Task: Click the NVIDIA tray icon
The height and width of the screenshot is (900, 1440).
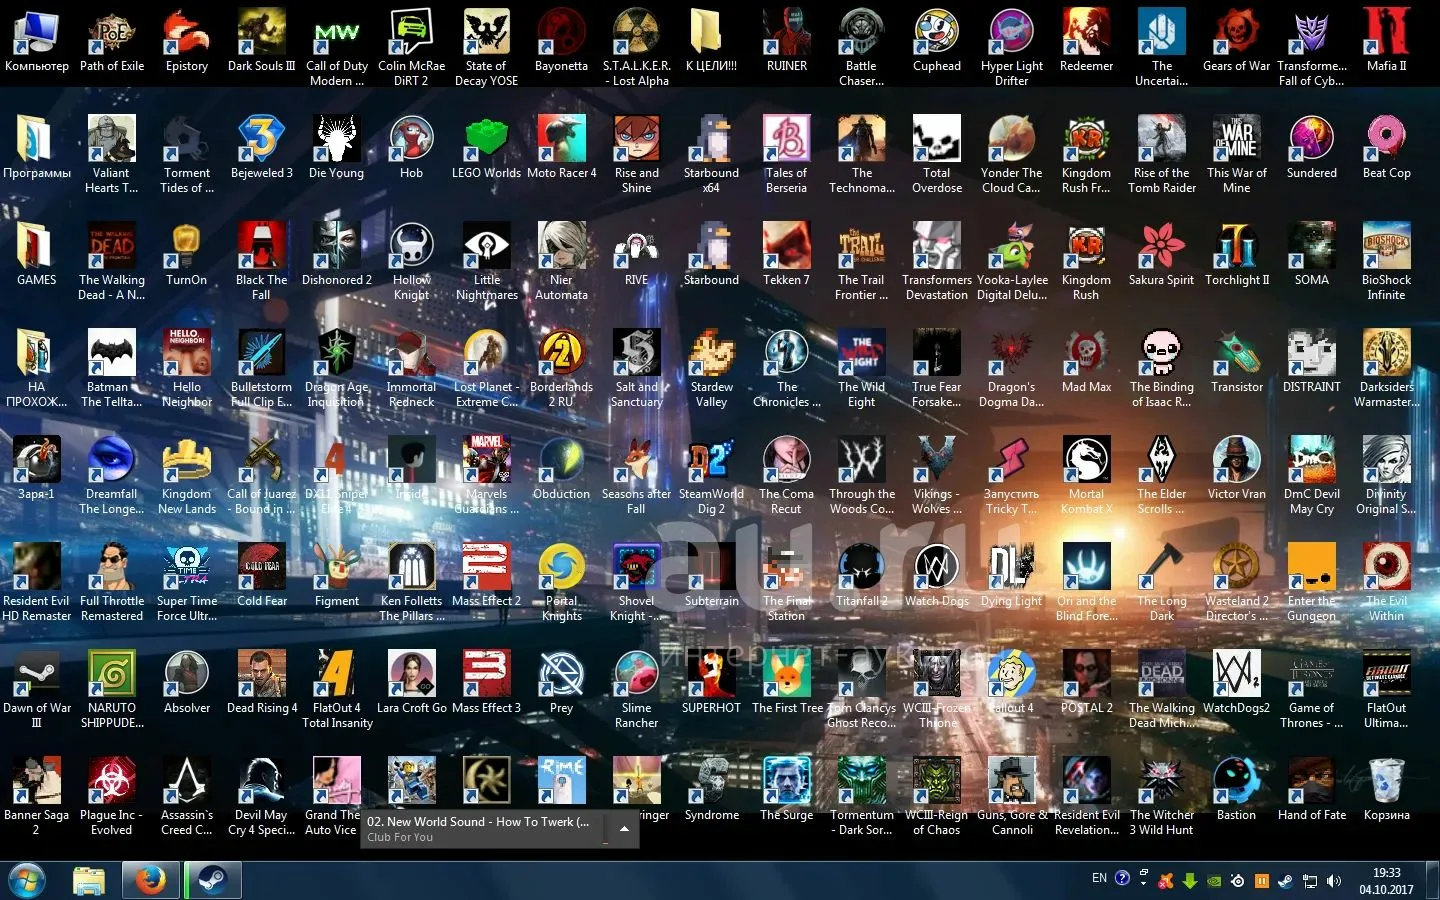Action: point(1213,881)
